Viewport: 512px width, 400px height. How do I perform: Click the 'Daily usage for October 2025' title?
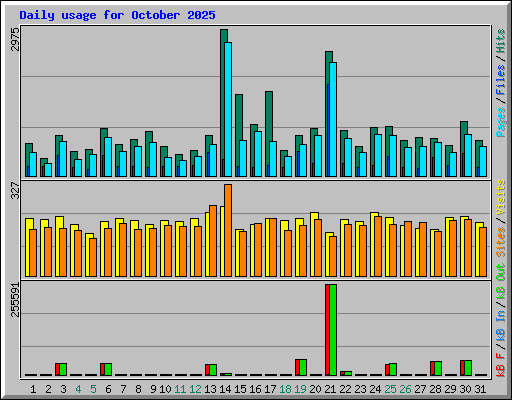[117, 15]
